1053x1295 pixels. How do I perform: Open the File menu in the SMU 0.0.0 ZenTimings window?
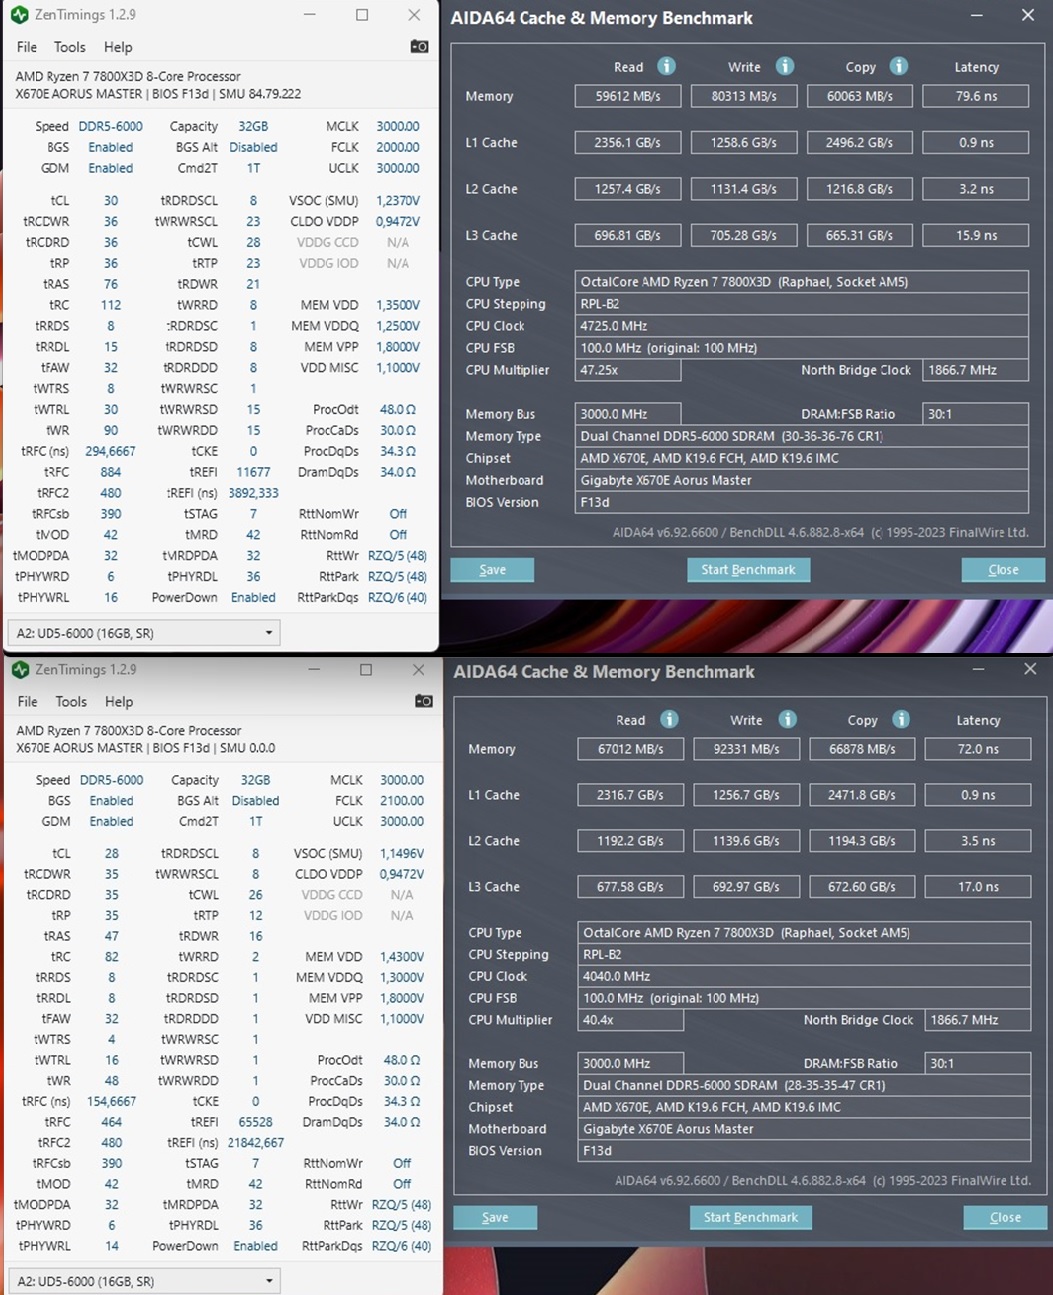tap(28, 701)
